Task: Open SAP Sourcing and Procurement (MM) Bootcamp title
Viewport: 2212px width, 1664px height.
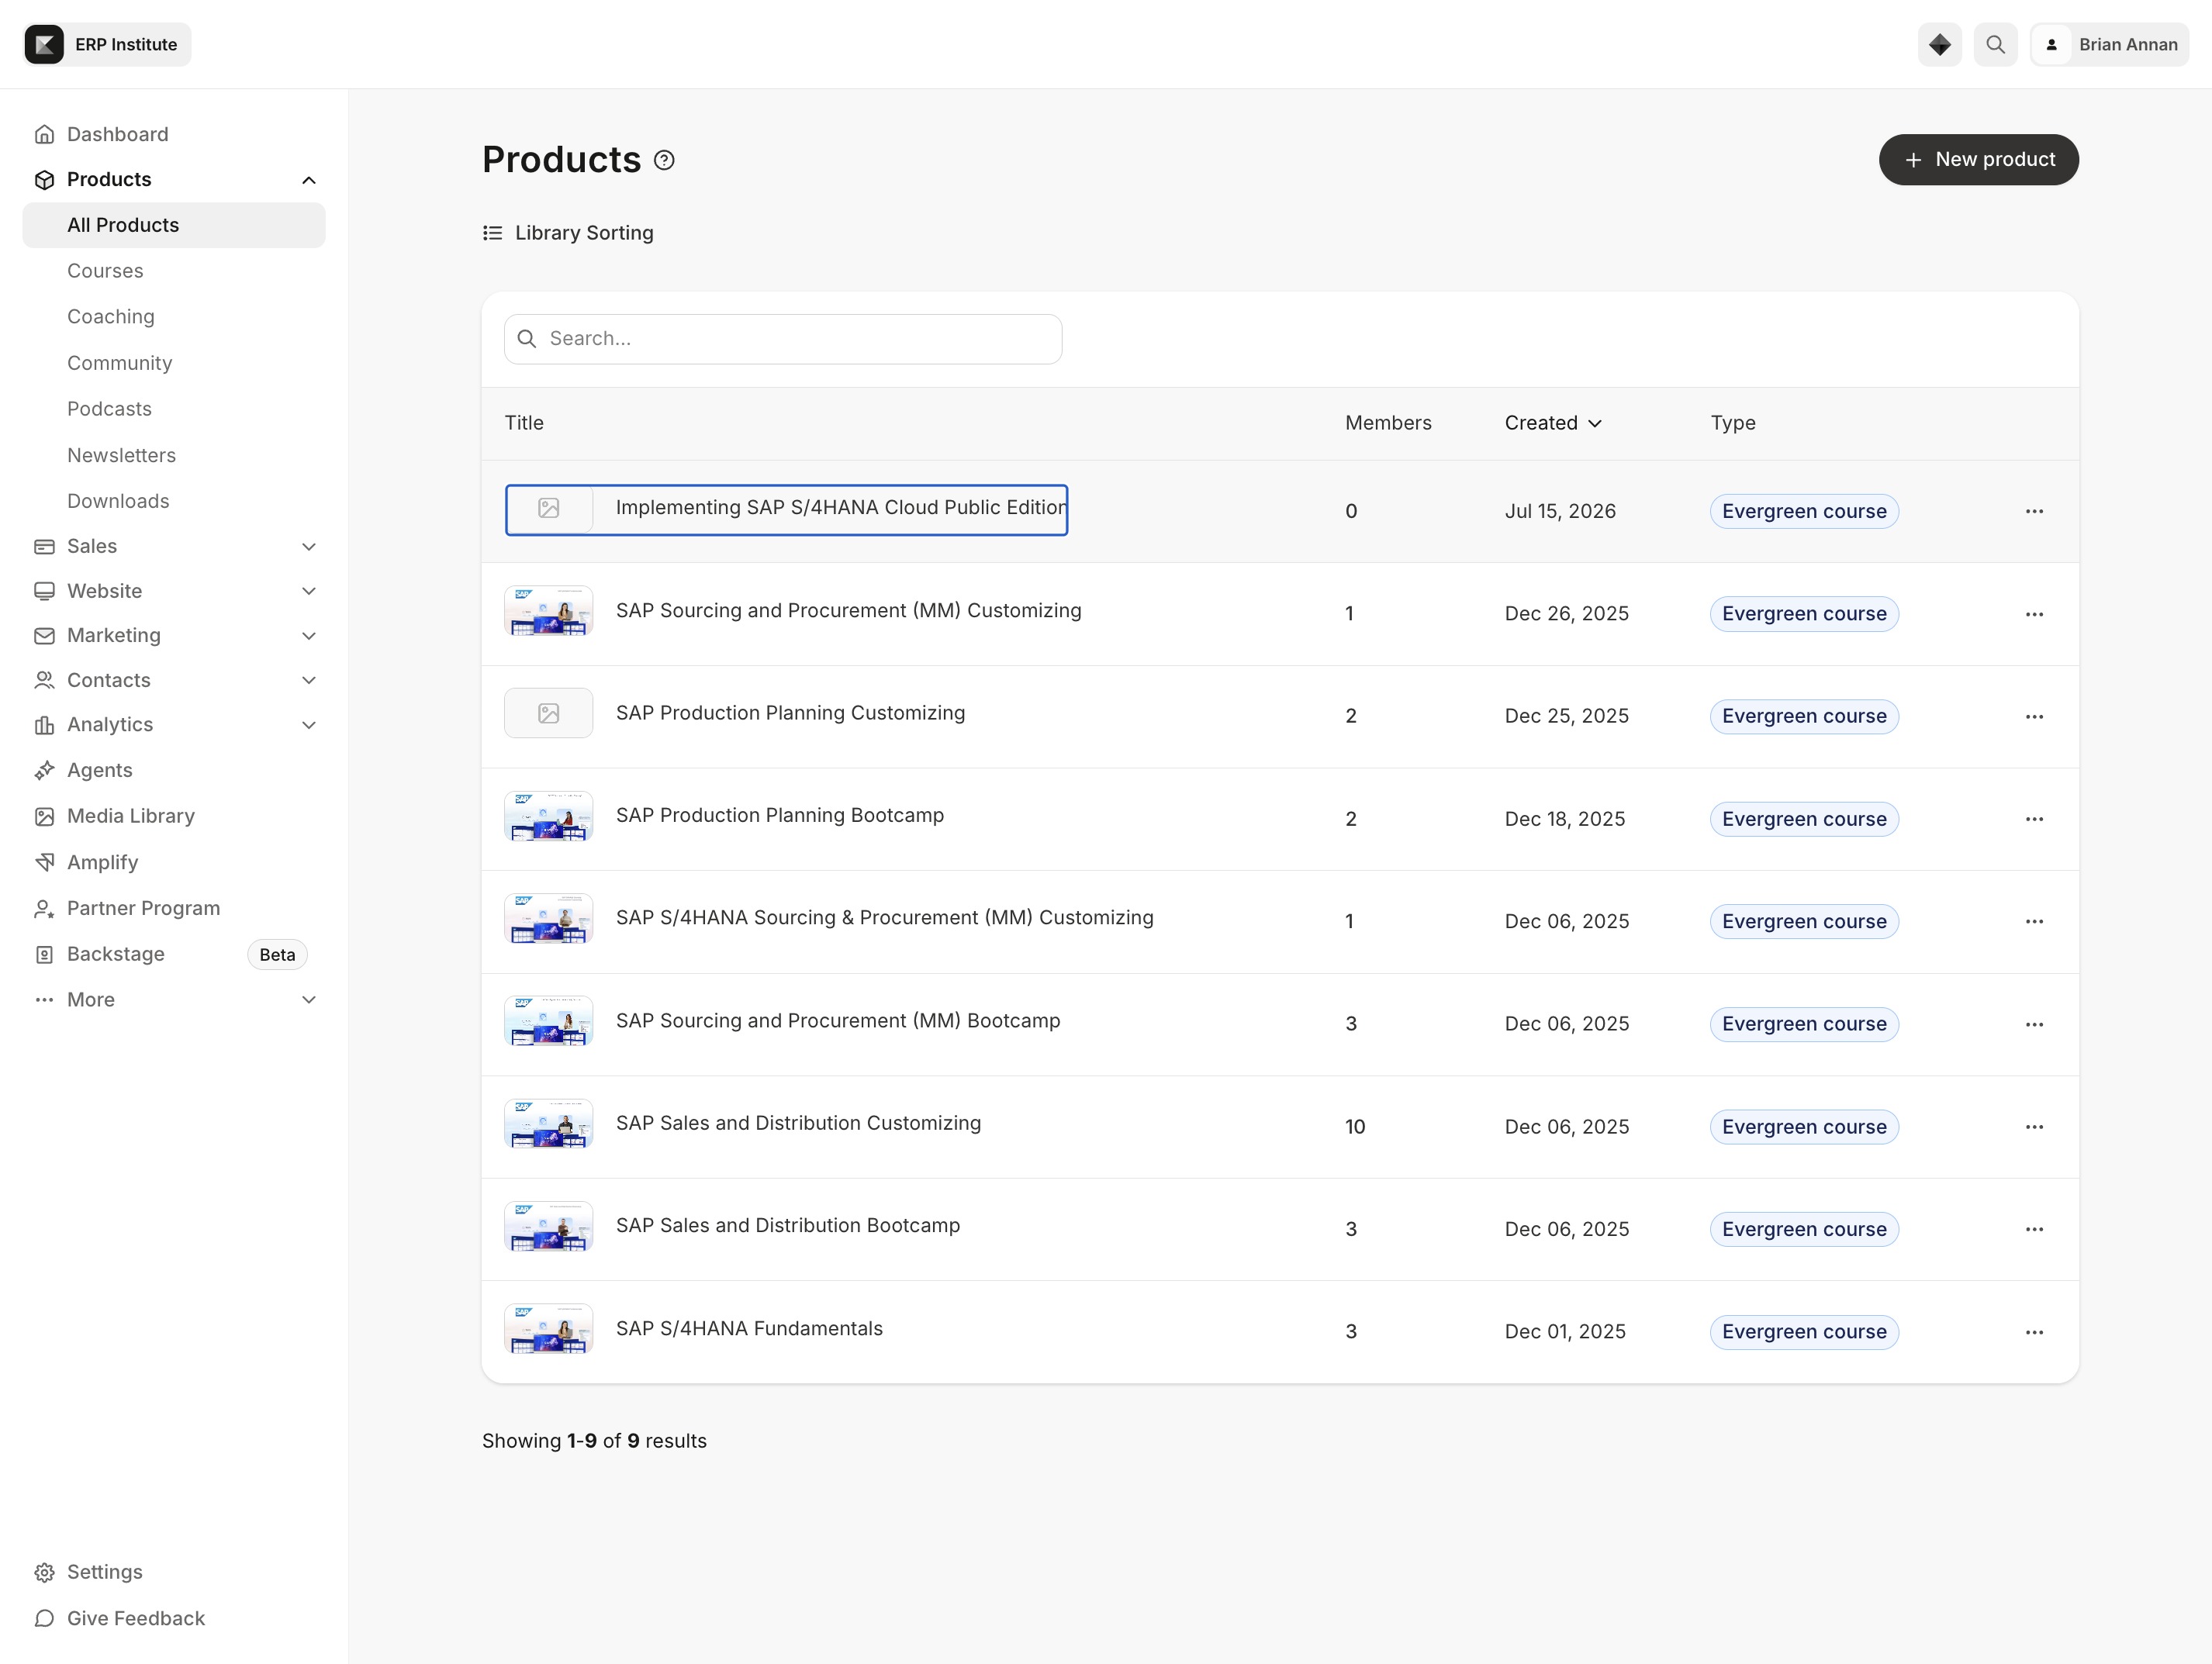Action: coord(838,1021)
